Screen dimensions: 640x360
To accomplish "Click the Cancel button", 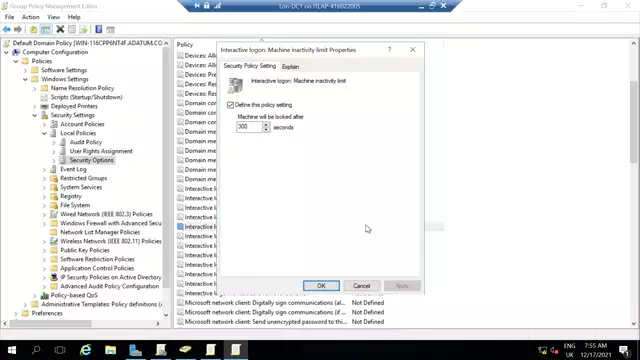I will click(x=362, y=286).
